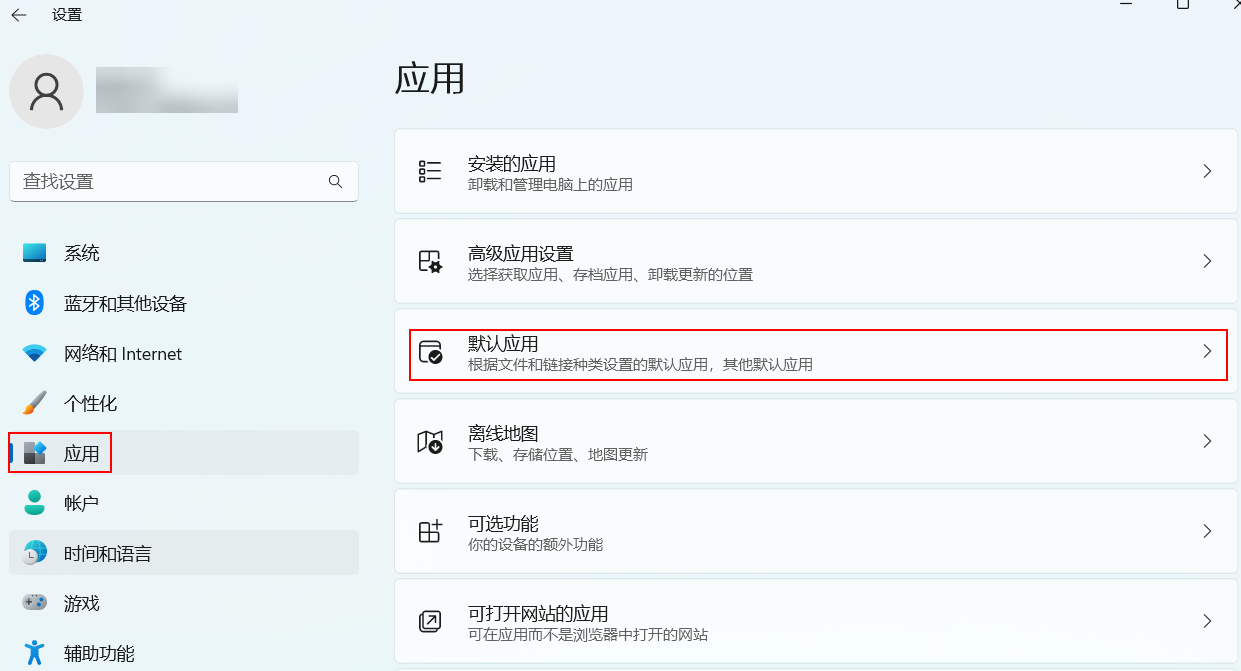
Task: Open 高级应用设置 row title
Action: click(x=520, y=253)
